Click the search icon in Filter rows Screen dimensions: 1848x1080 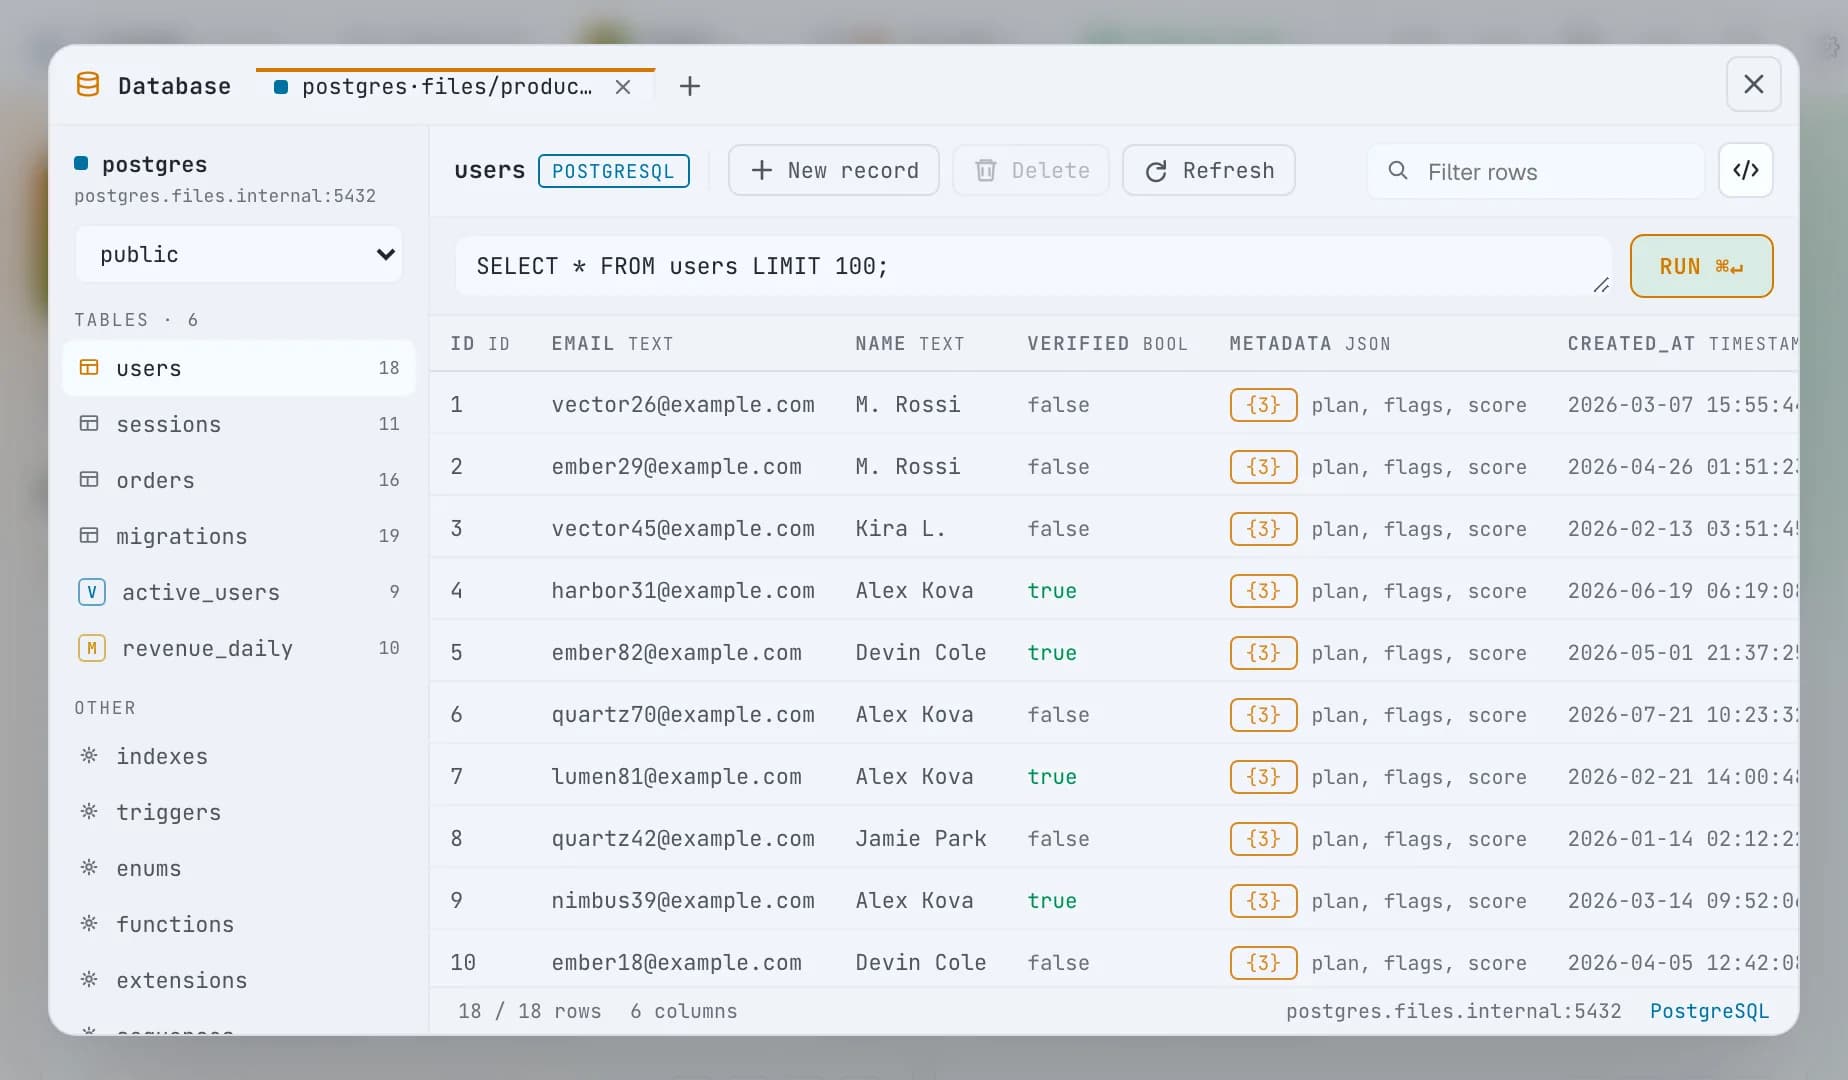click(1398, 171)
